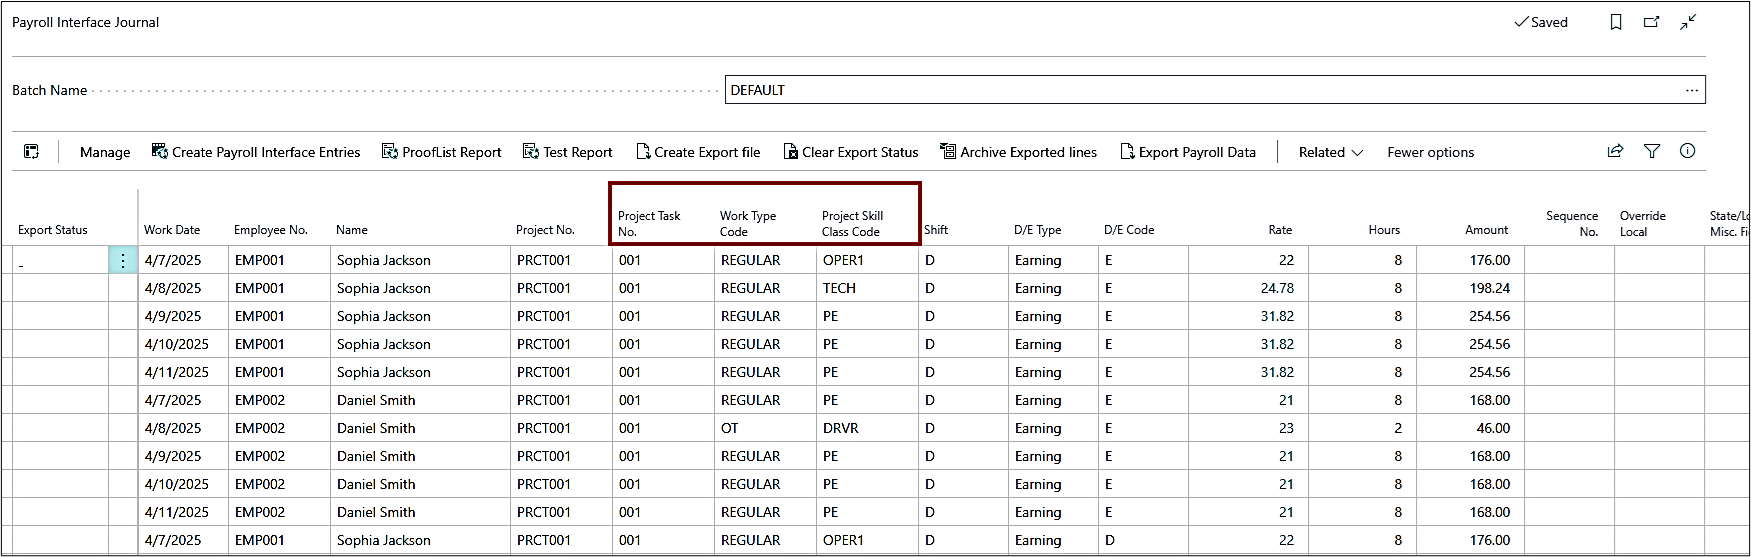The height and width of the screenshot is (557, 1751).
Task: Expand the Related dropdown menu
Action: point(1331,152)
